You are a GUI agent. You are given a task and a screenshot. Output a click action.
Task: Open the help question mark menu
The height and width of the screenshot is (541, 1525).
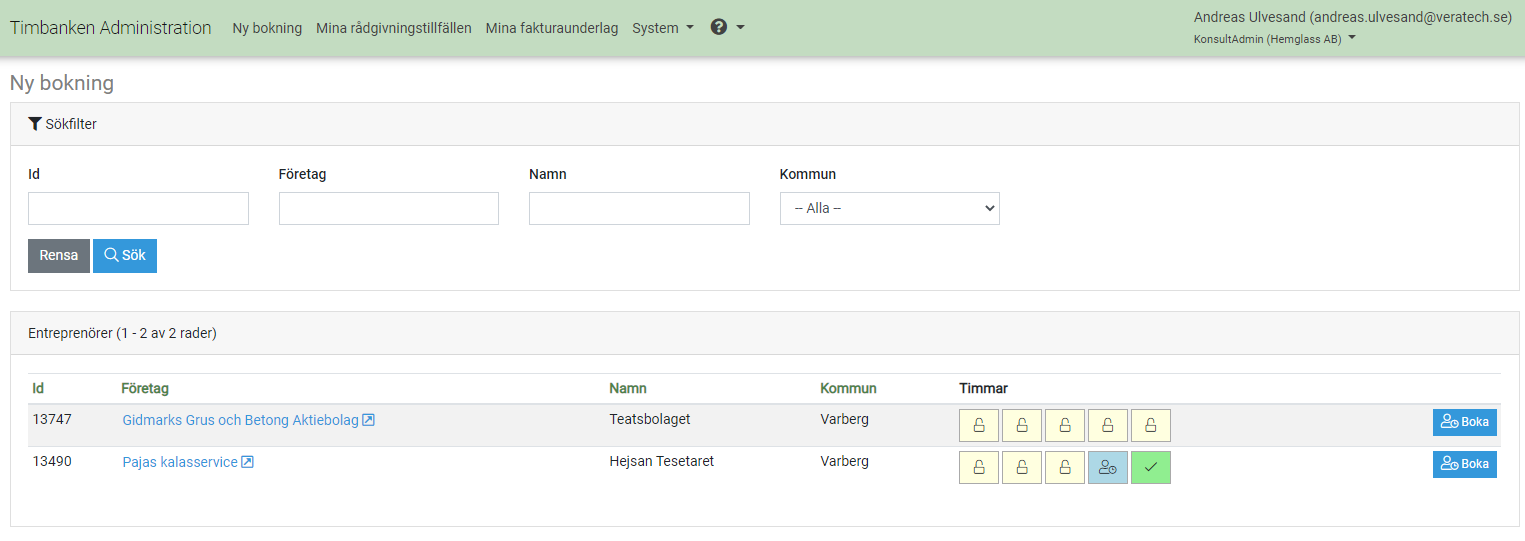click(x=727, y=28)
